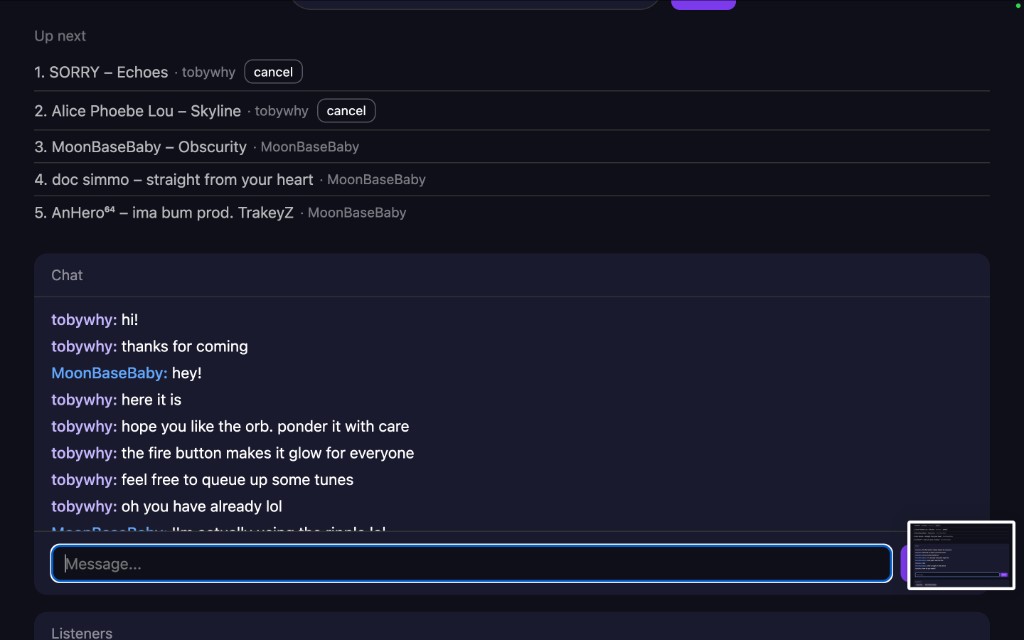Click the Listeners section heading
The height and width of the screenshot is (640, 1024).
click(x=82, y=632)
